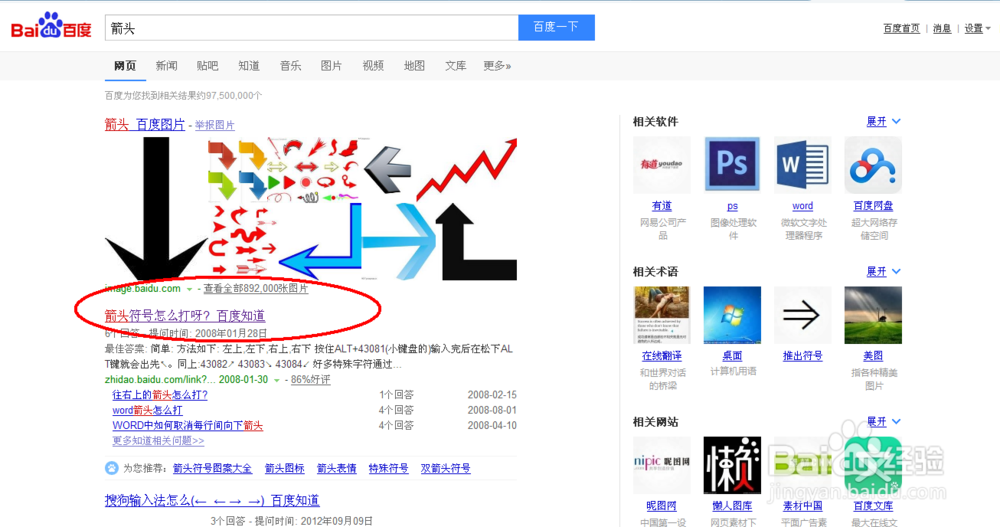Click the 百度文库 text link

click(x=873, y=506)
